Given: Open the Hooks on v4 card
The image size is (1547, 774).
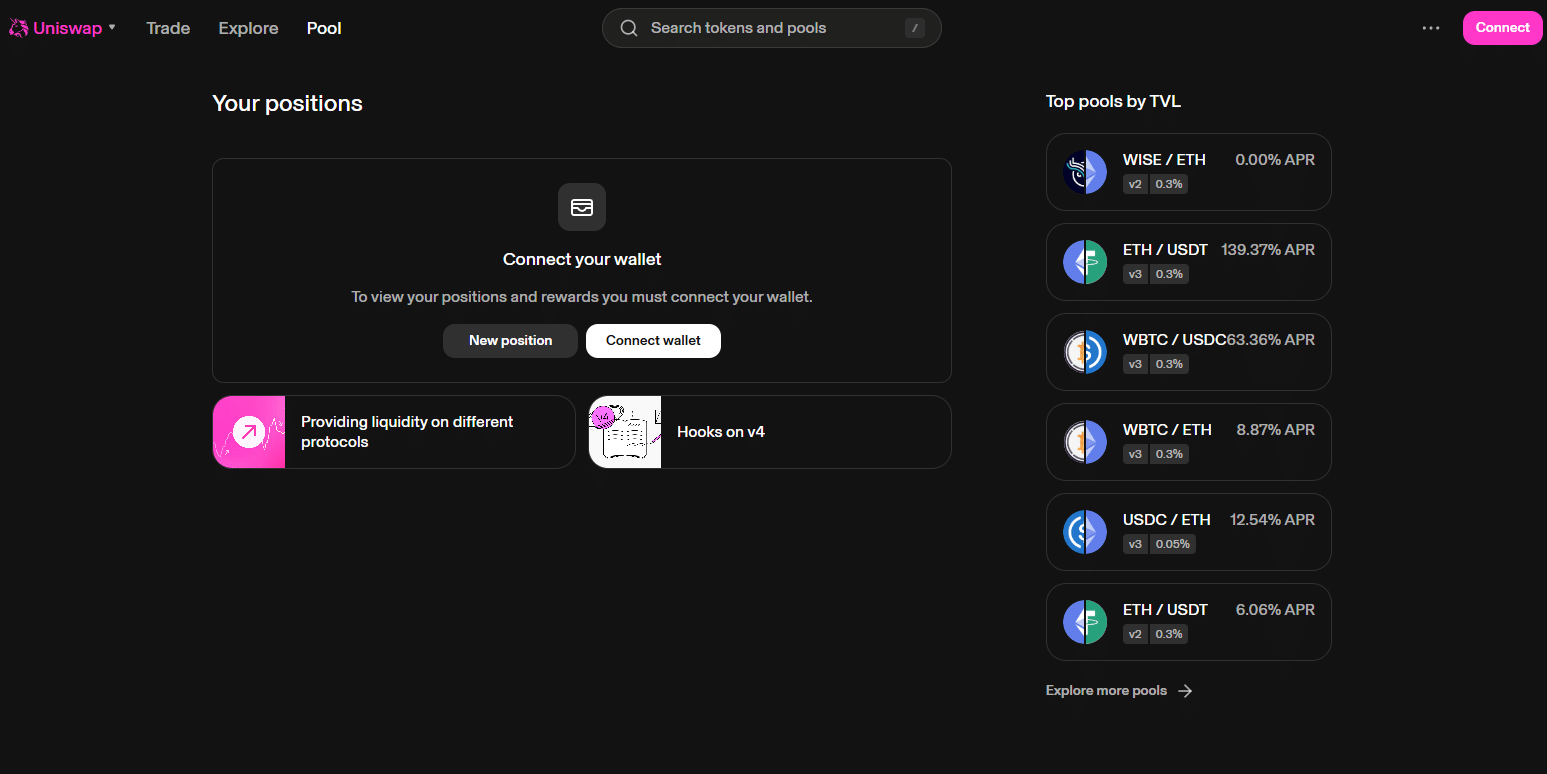Looking at the screenshot, I should coord(770,432).
